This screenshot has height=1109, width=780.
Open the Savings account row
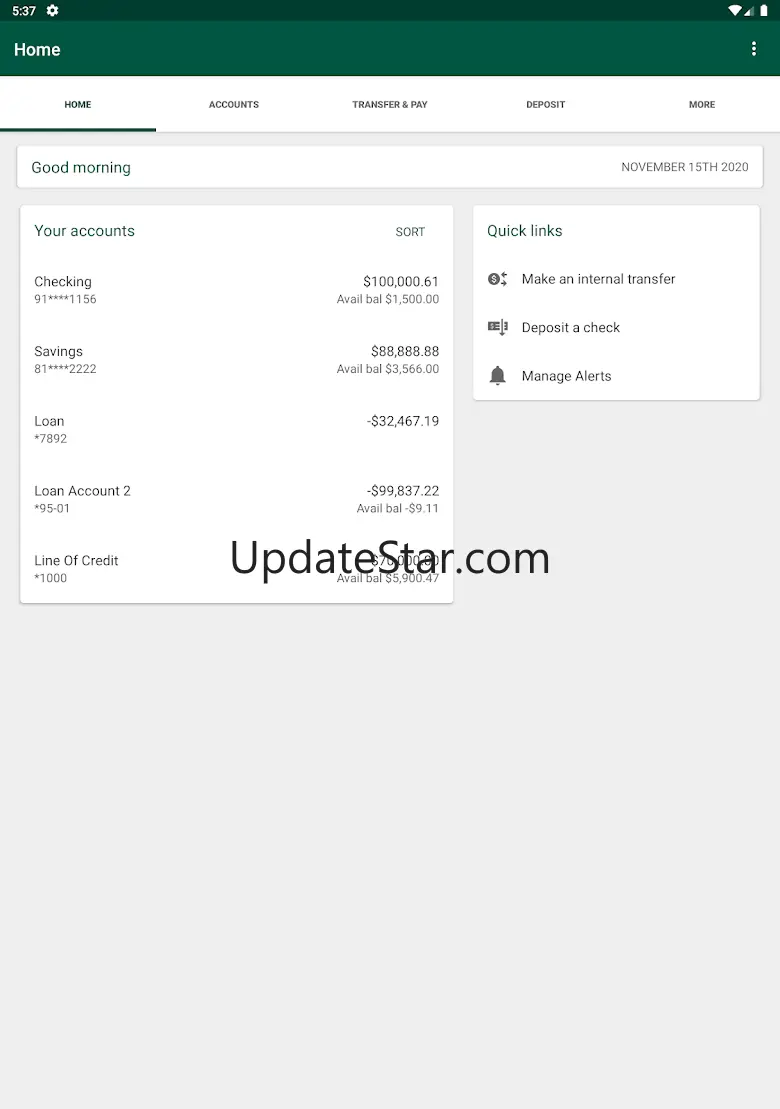236,359
